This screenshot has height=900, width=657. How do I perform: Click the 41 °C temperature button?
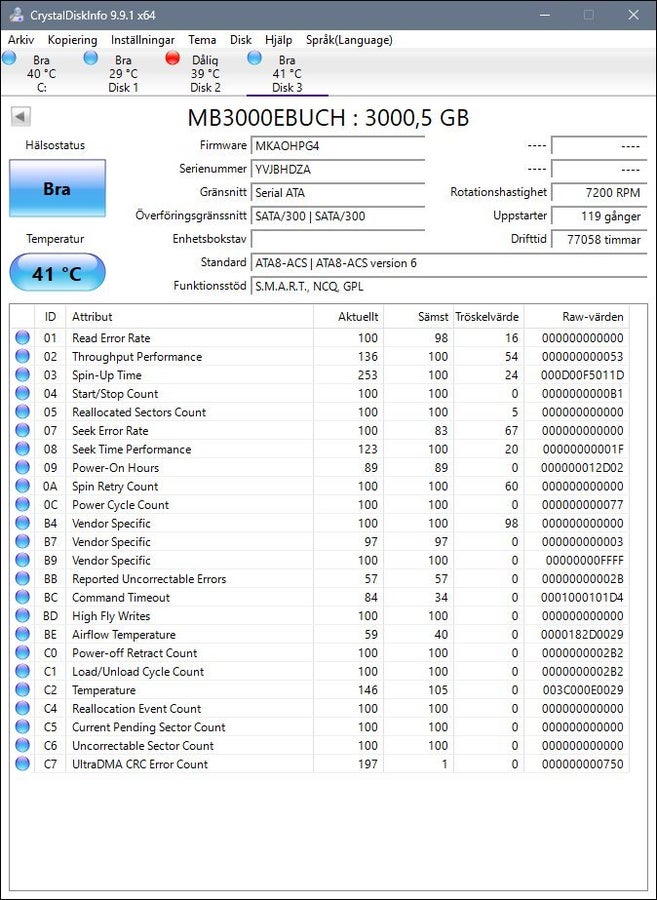57,273
